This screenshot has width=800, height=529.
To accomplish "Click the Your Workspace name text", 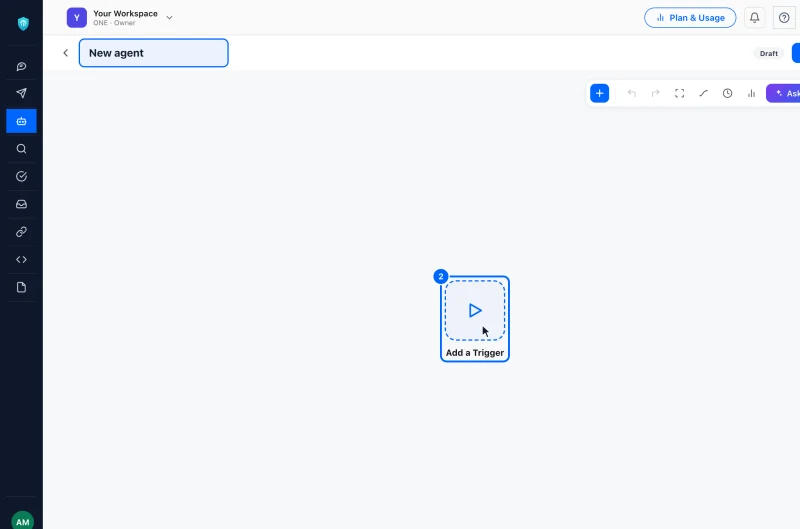I will coord(125,13).
